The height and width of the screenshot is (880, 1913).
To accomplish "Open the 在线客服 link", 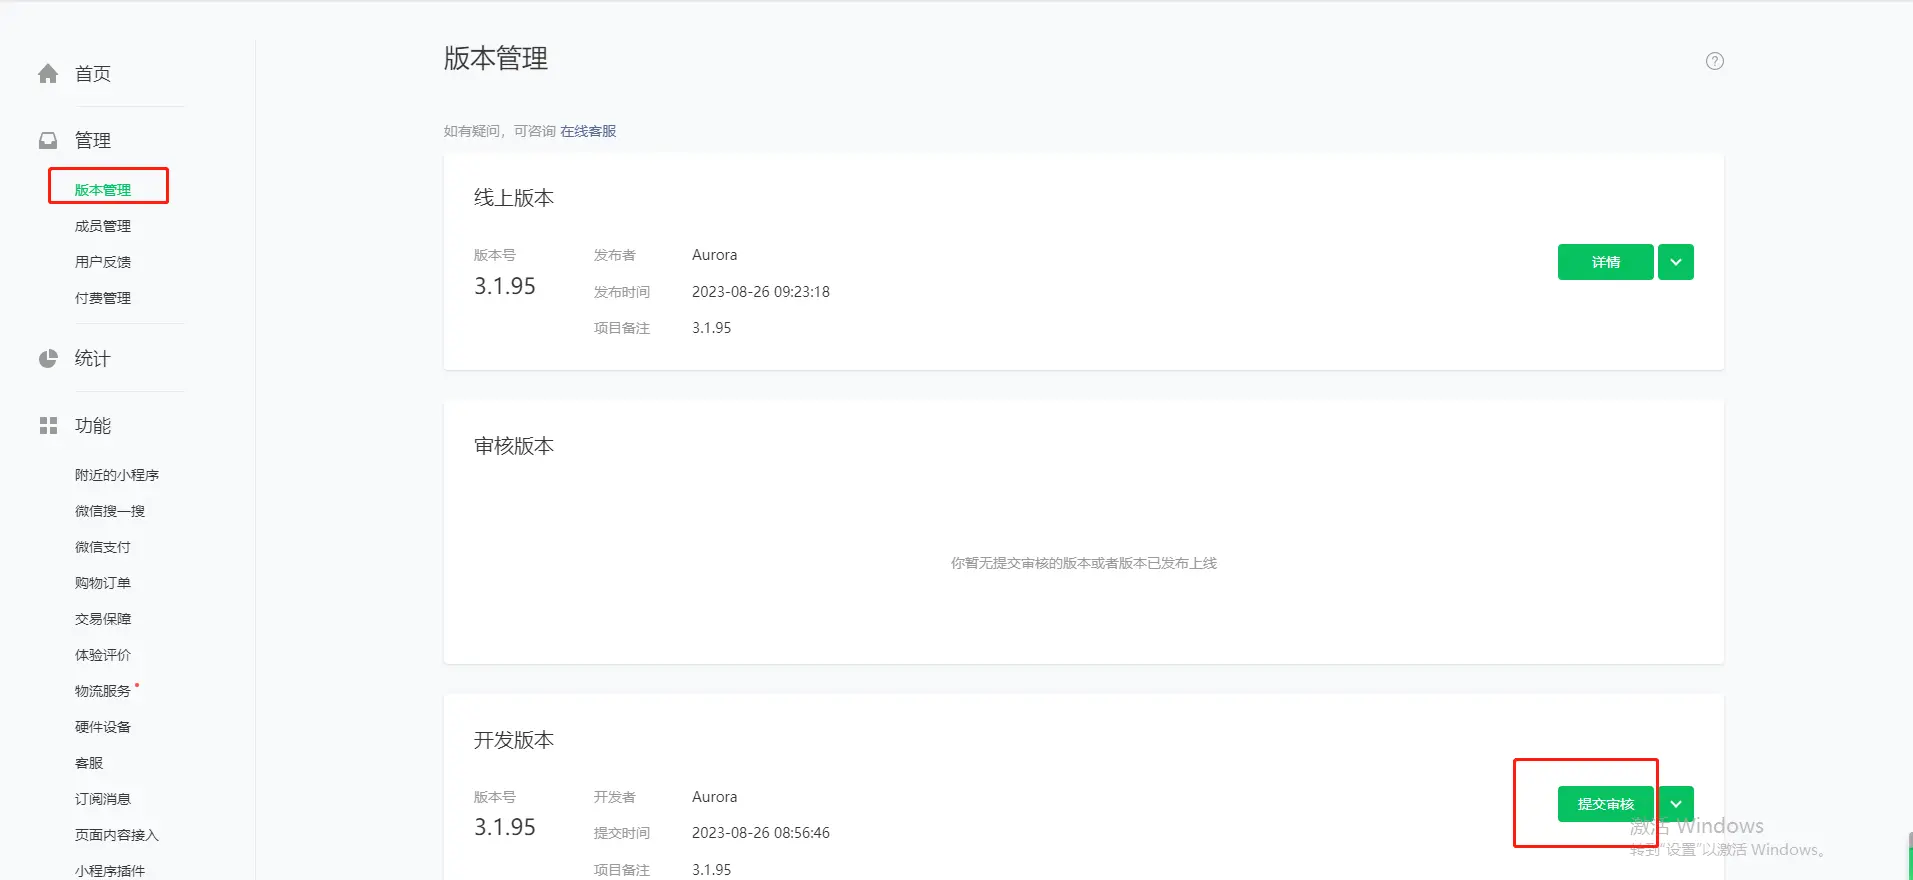I will coord(588,131).
